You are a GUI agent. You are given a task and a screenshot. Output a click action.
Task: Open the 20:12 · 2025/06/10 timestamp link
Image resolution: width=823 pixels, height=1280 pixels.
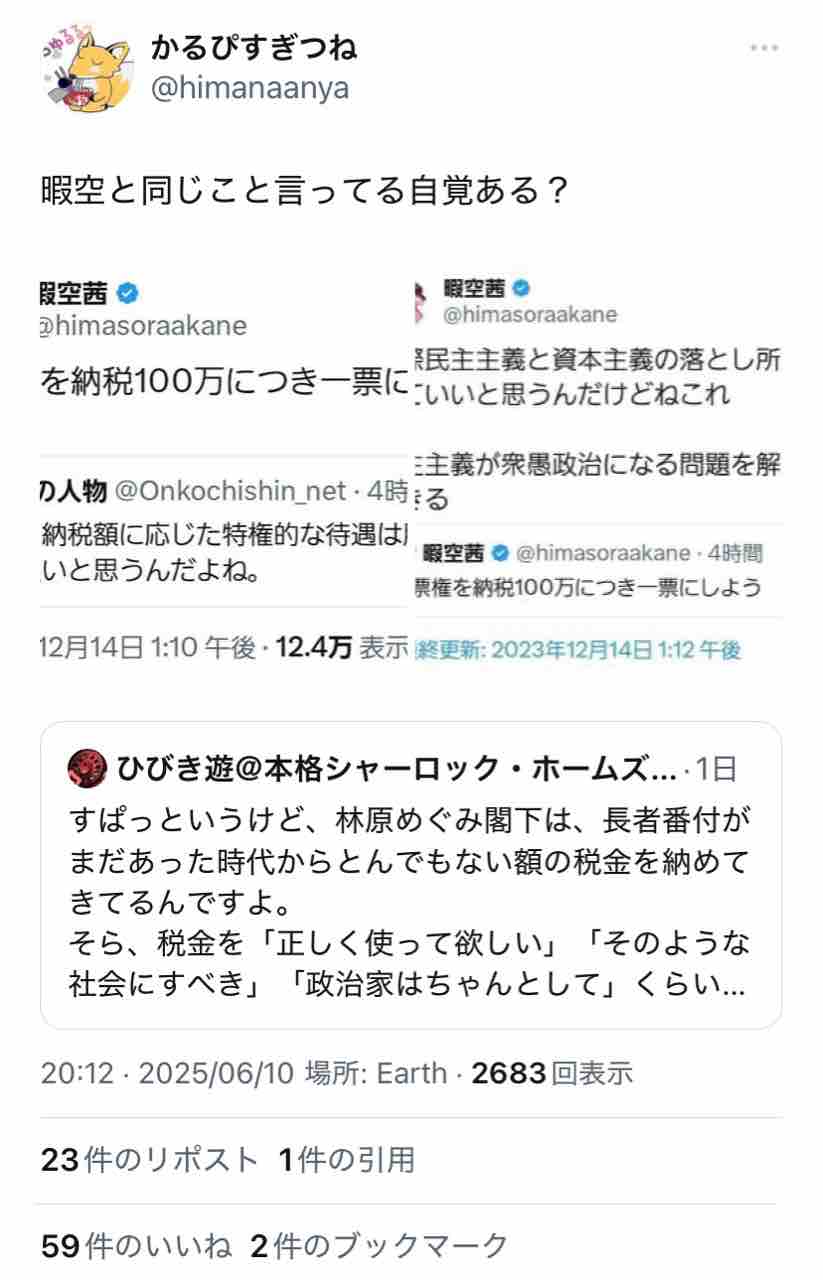pyautogui.click(x=167, y=1074)
